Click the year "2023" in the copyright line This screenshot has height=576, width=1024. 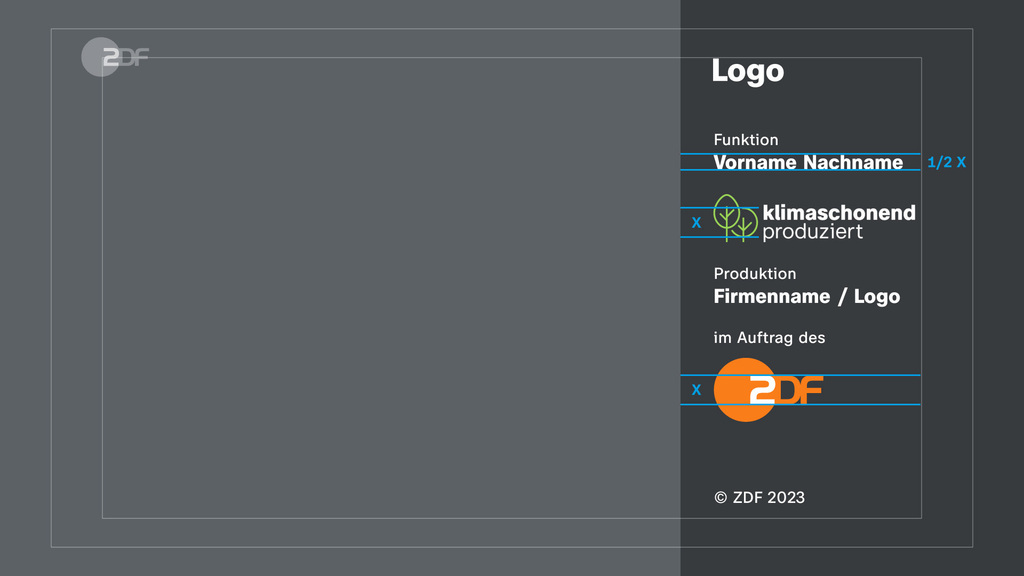[x=786, y=498]
